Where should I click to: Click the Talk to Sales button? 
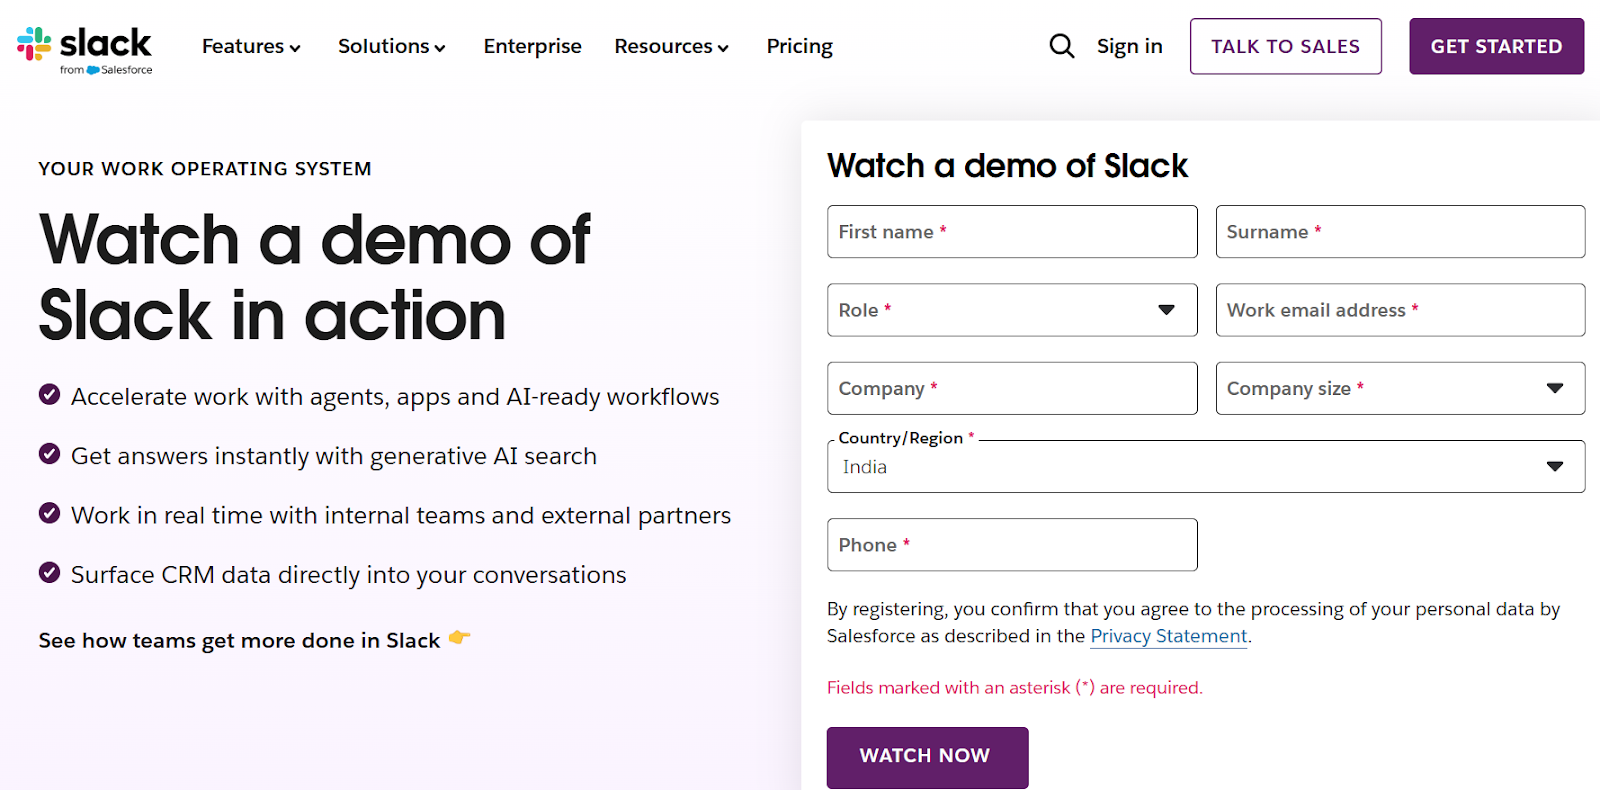click(x=1285, y=46)
